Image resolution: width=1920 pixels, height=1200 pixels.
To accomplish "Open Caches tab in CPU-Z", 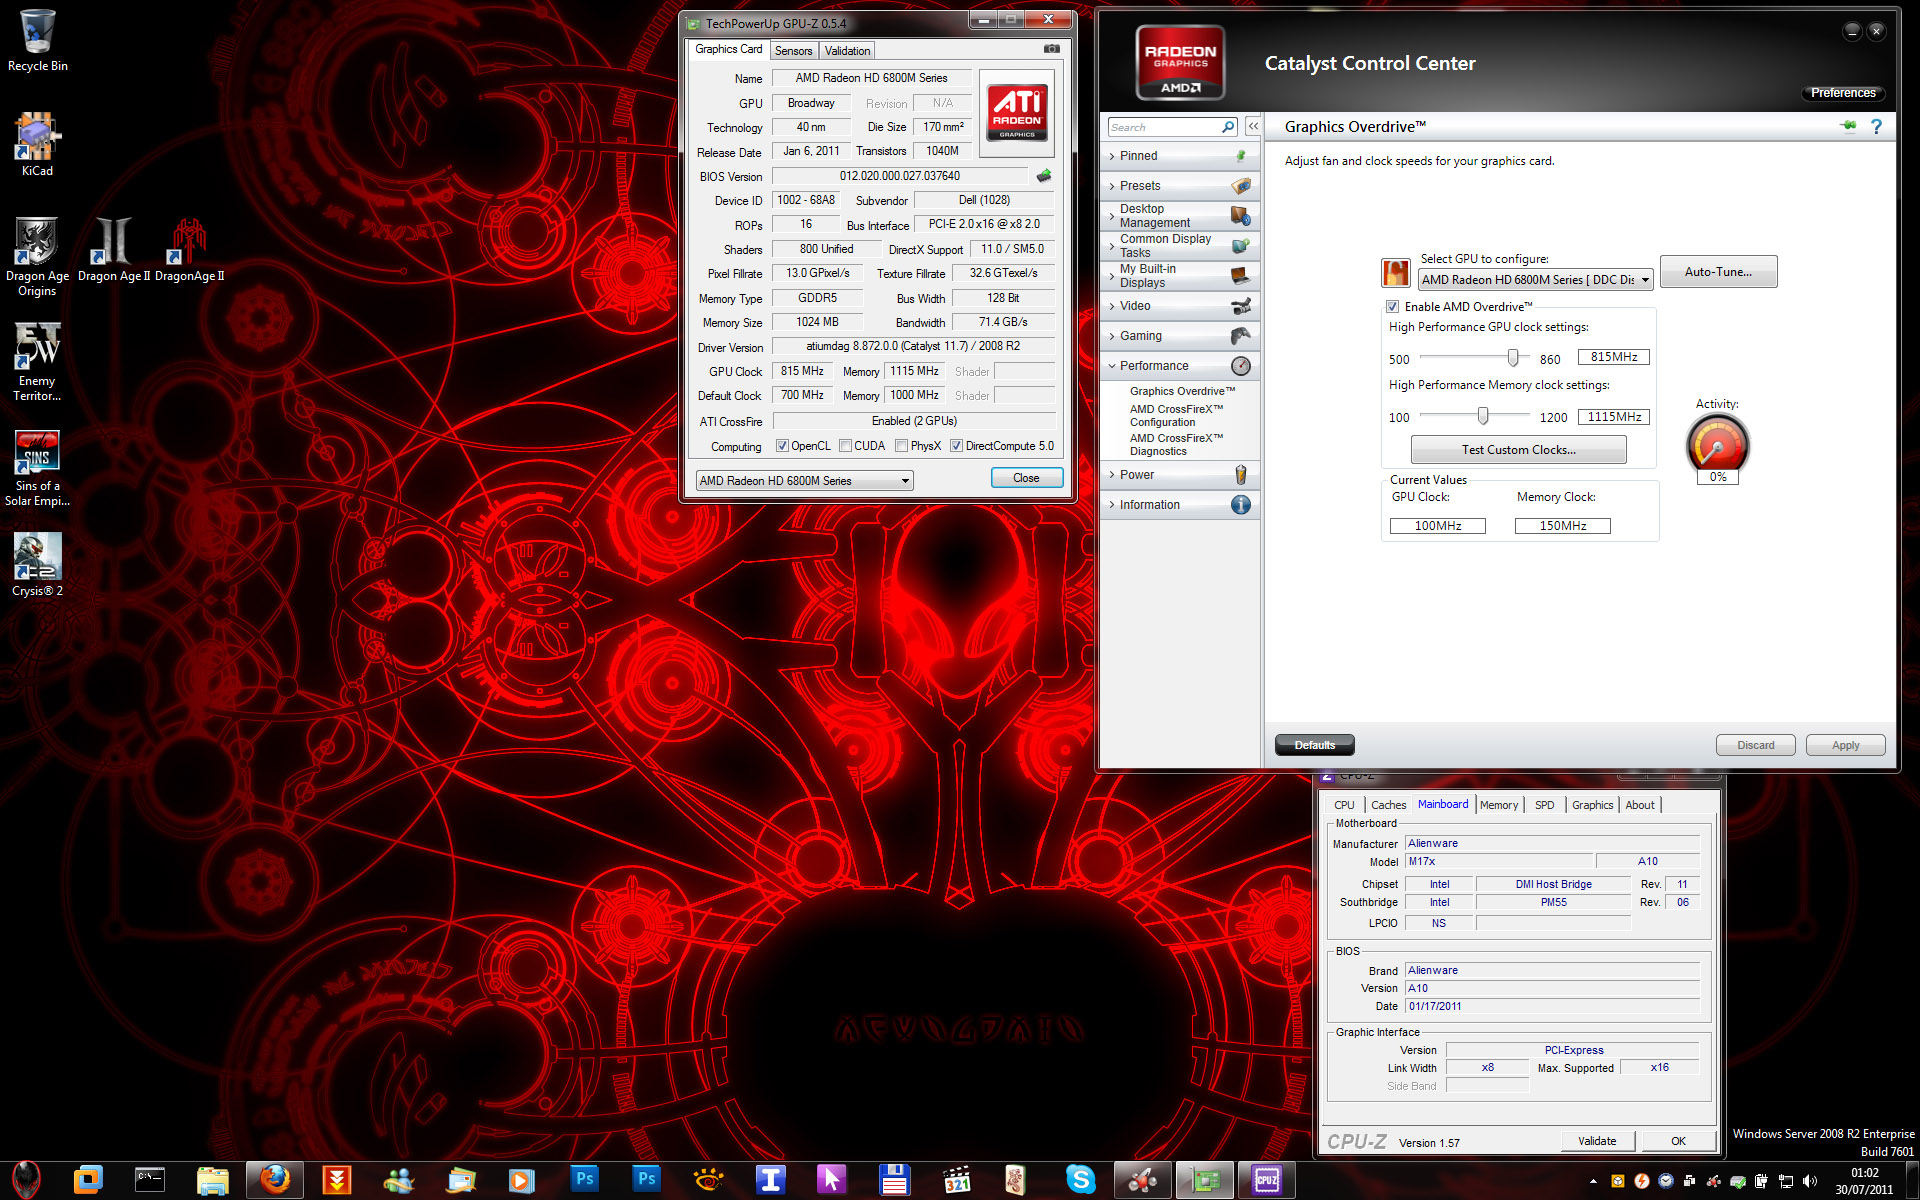I will click(1388, 805).
